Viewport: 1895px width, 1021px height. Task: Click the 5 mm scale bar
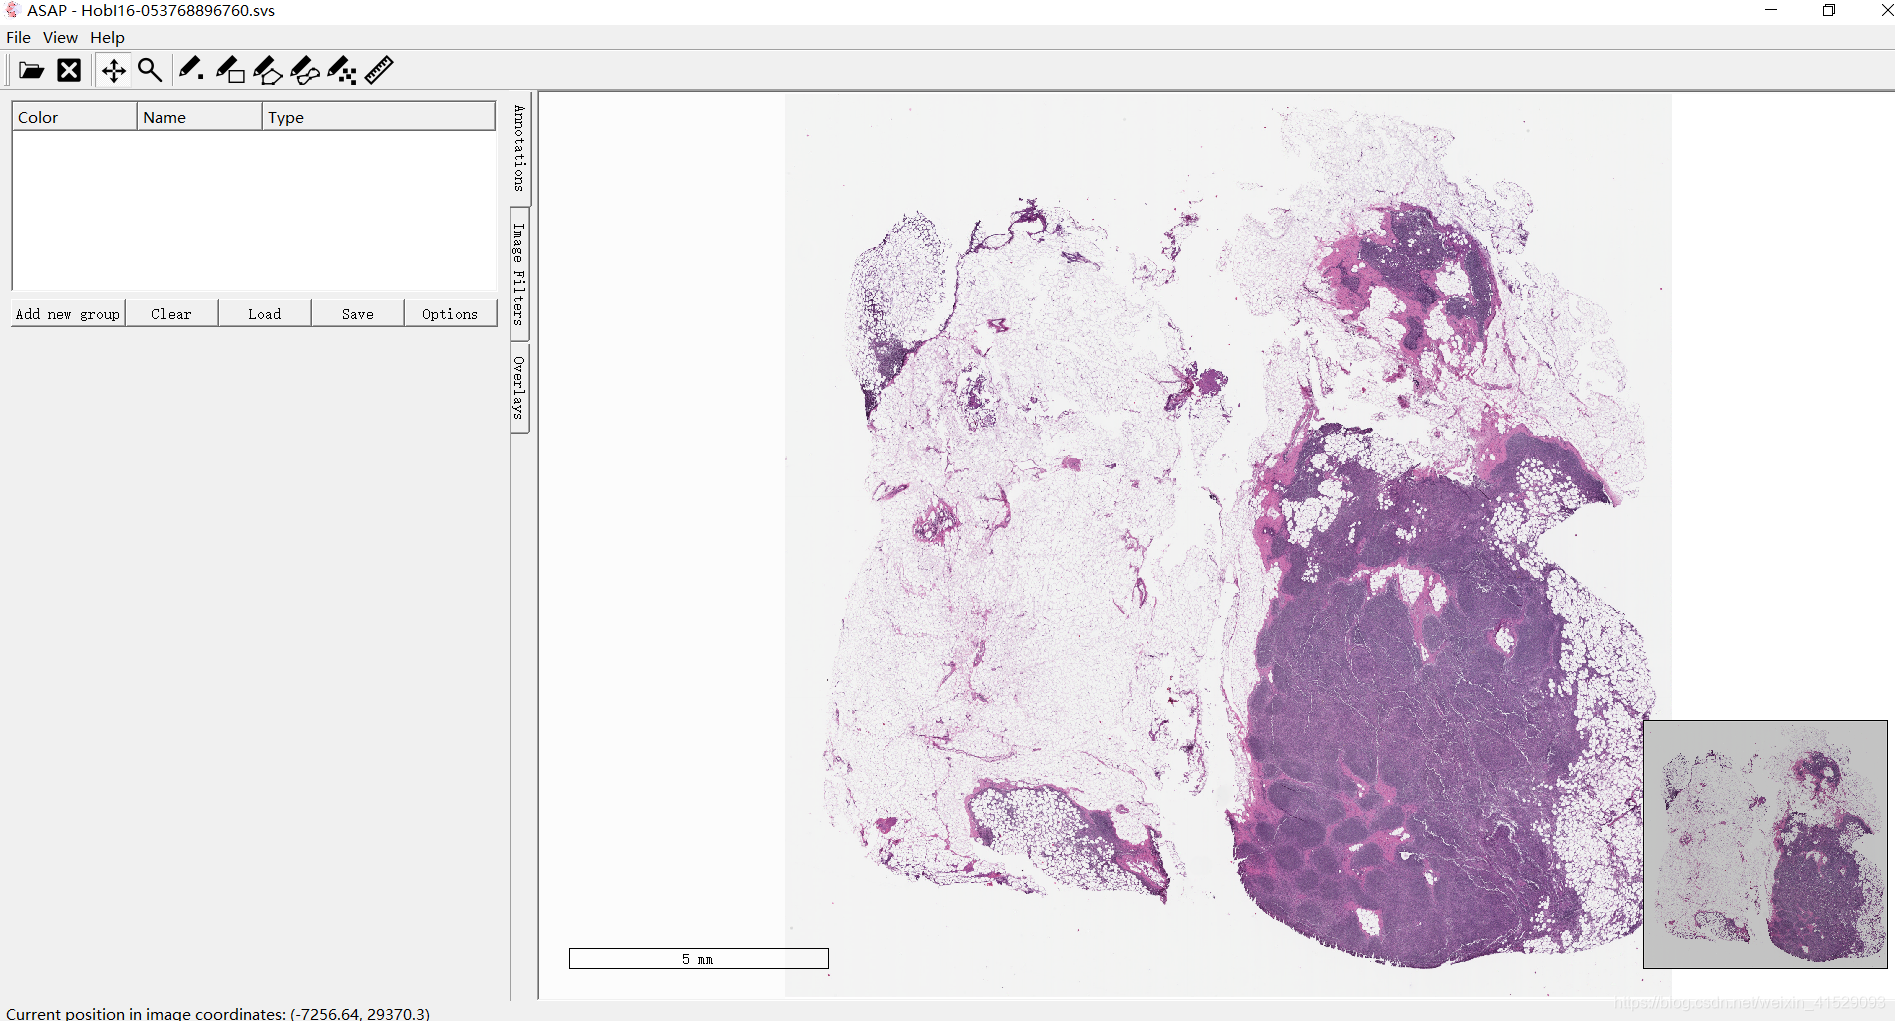point(698,958)
